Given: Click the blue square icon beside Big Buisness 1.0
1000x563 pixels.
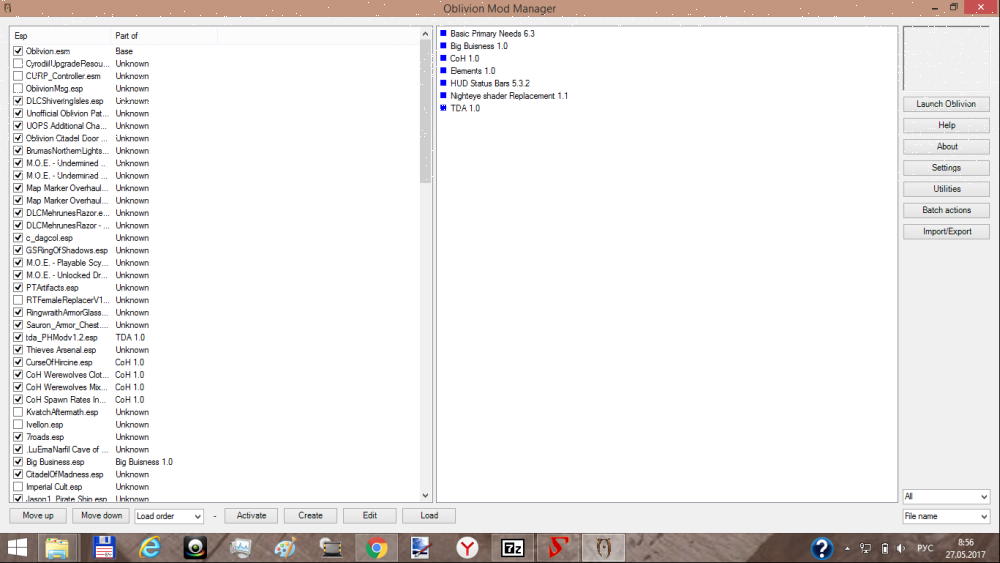Looking at the screenshot, I should [x=443, y=46].
